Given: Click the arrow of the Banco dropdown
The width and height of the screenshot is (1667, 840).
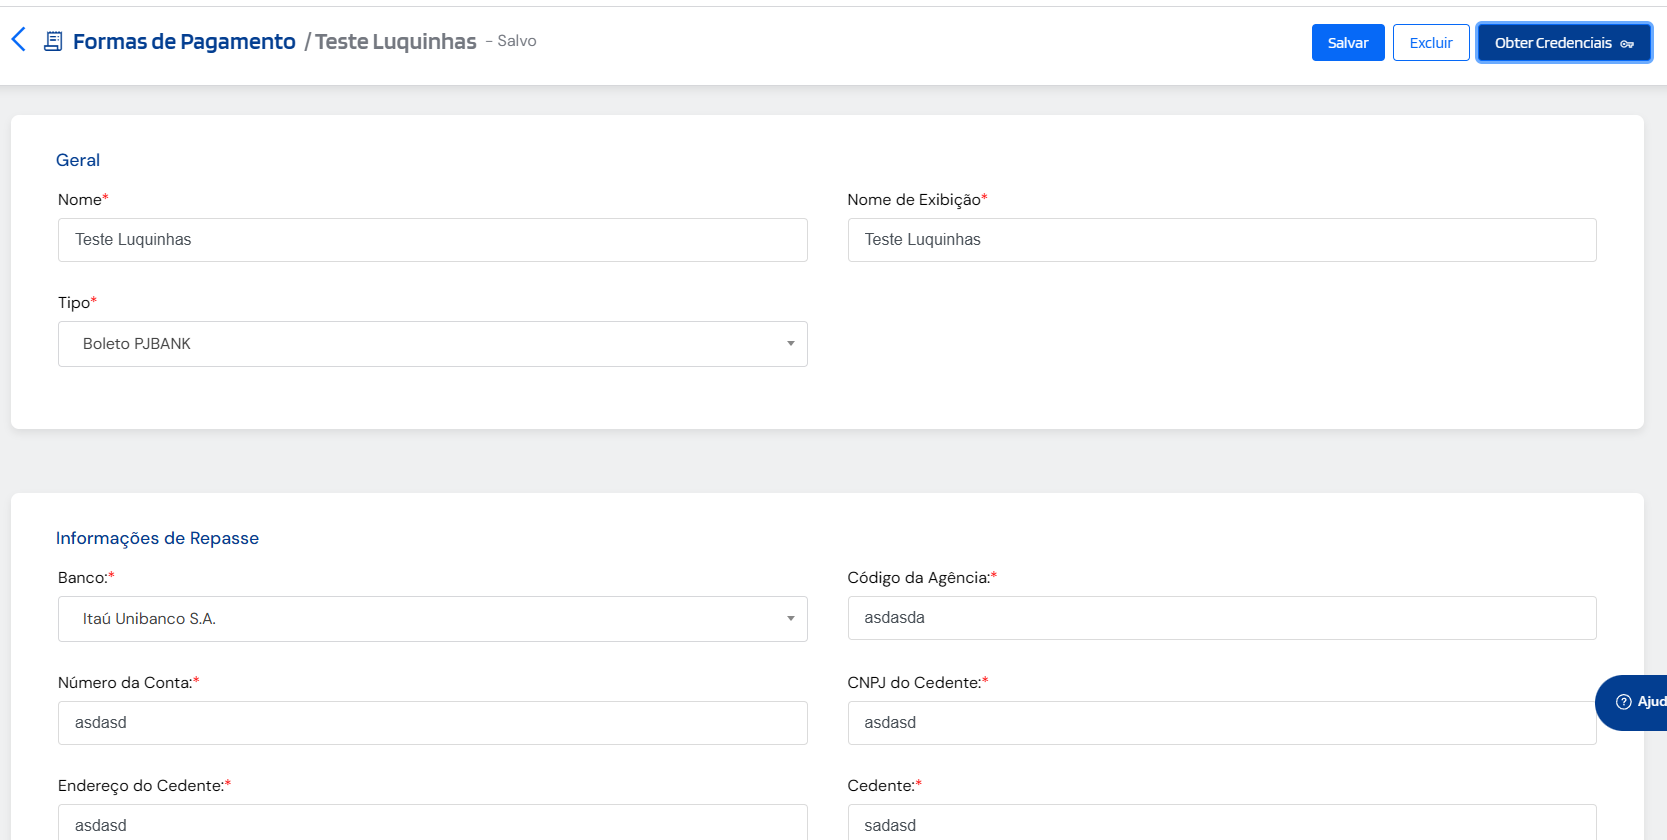Looking at the screenshot, I should click(x=790, y=619).
